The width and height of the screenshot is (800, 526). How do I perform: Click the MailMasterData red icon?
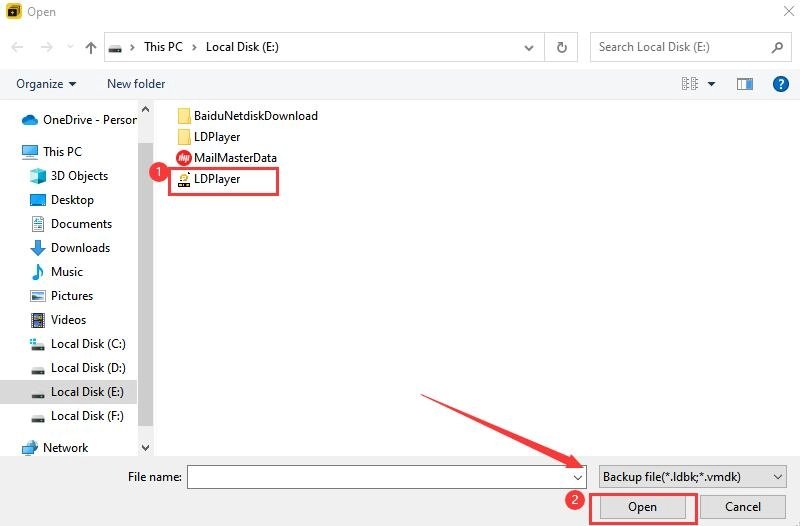(x=184, y=158)
